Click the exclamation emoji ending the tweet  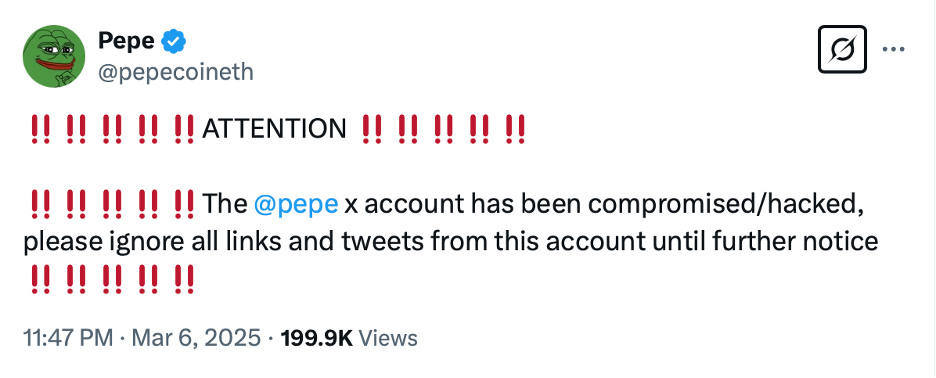click(184, 279)
